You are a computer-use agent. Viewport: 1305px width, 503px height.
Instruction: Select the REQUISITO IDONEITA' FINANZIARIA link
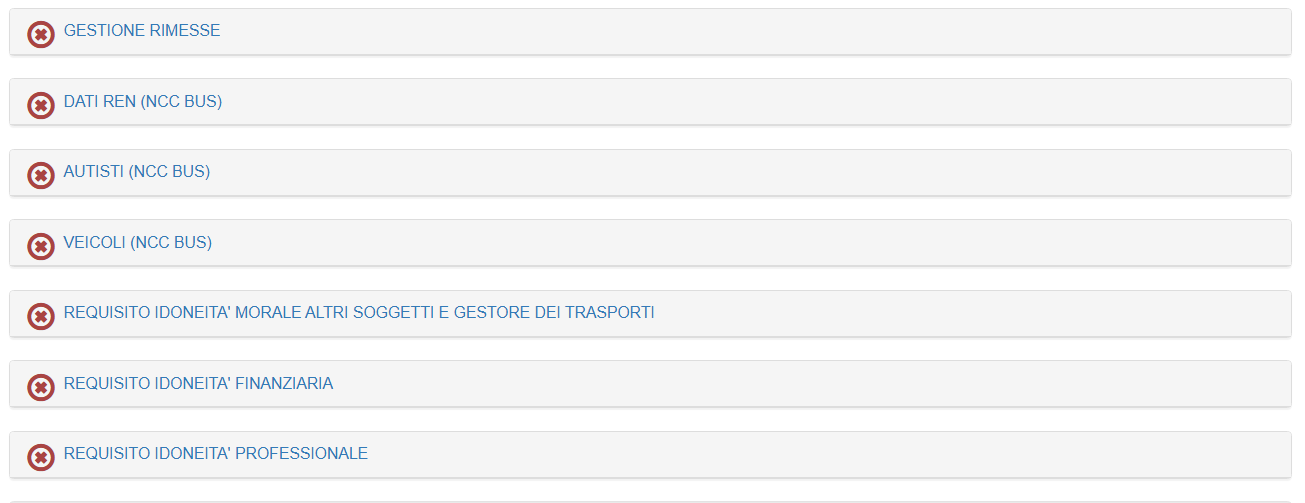198,383
